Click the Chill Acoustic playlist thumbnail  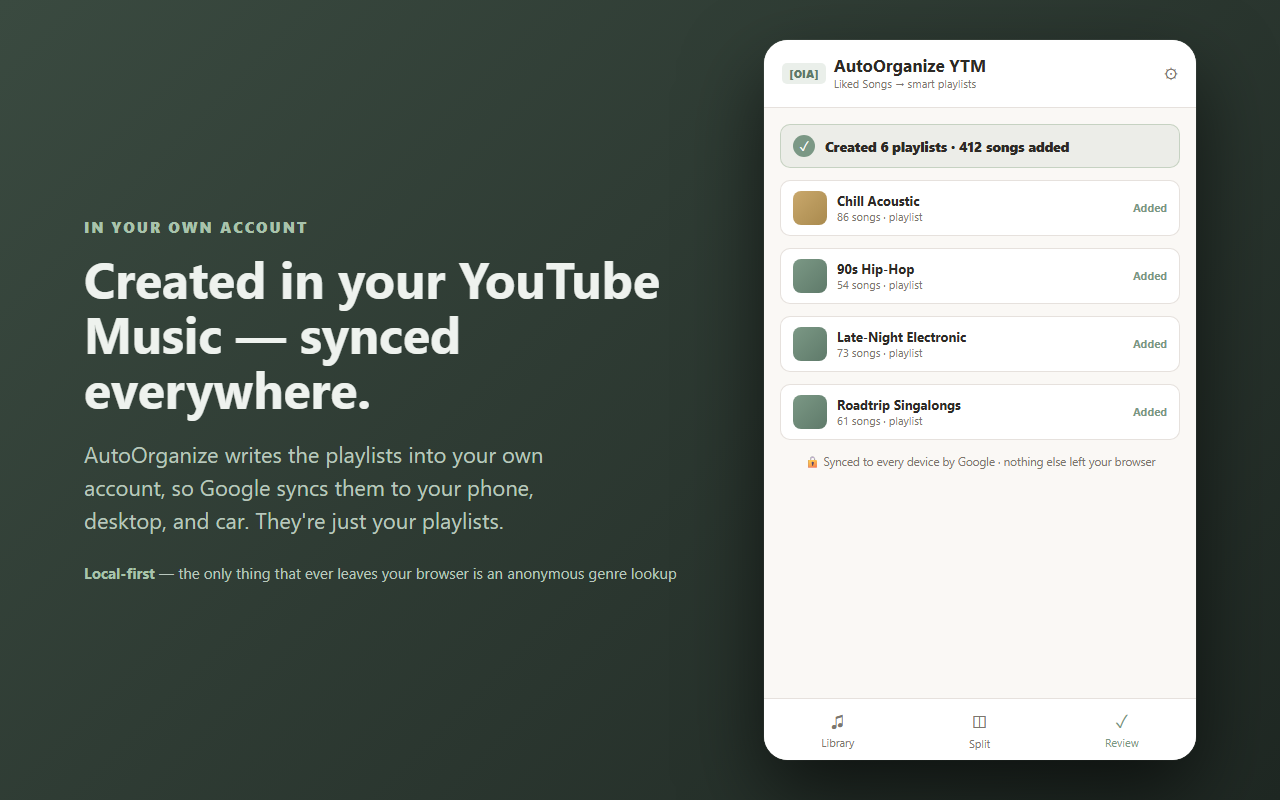[810, 208]
